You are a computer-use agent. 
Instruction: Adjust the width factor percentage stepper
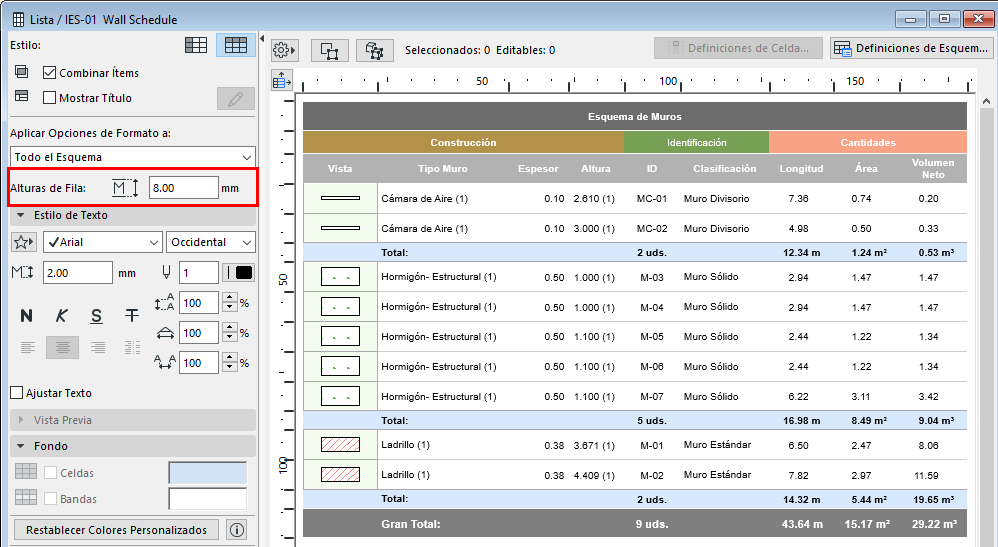click(230, 332)
